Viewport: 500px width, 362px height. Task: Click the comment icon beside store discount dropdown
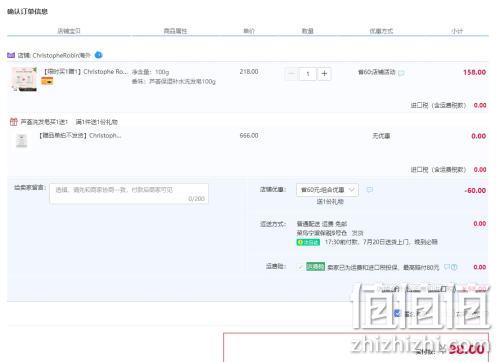click(370, 190)
